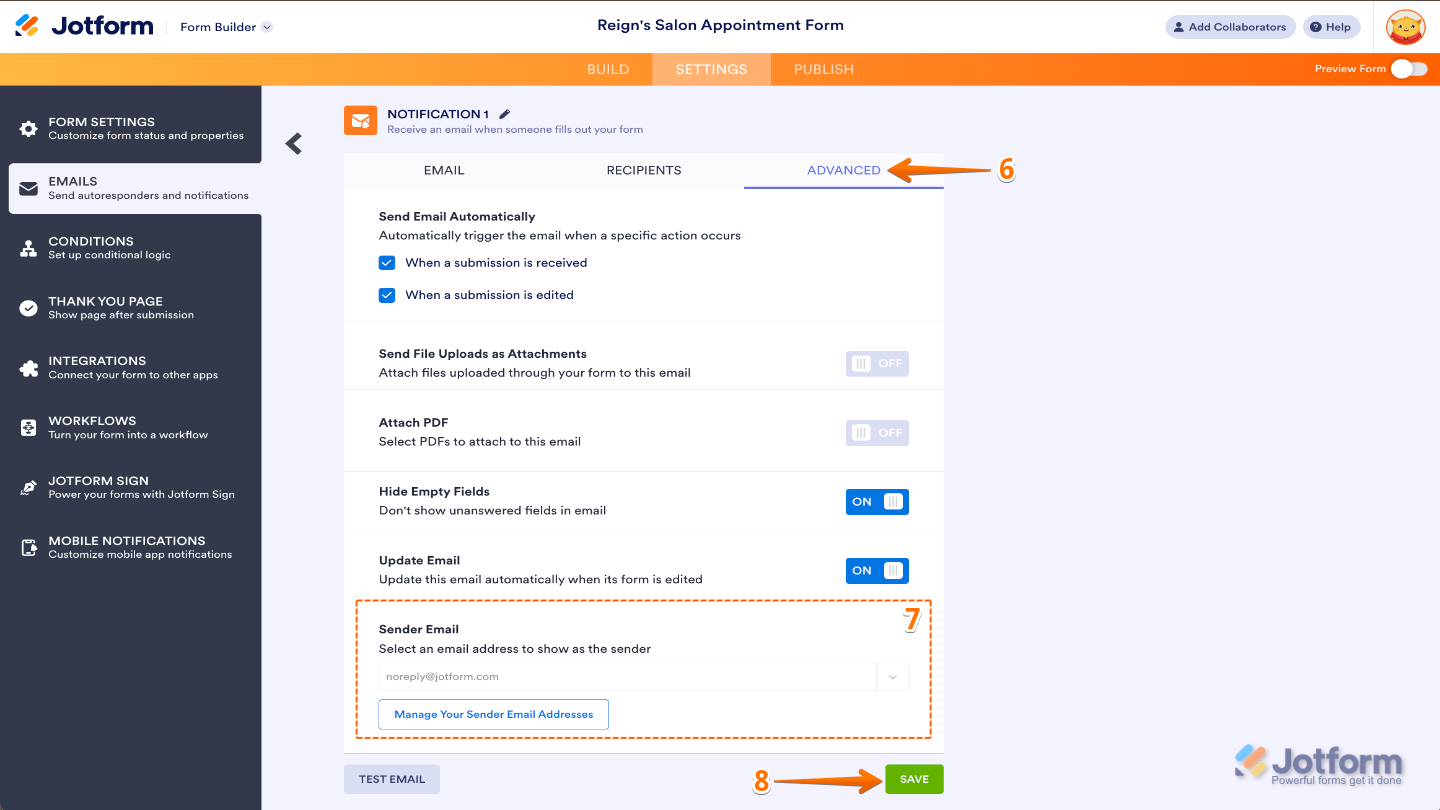Click Manage Your Sender Email Addresses

point(493,714)
